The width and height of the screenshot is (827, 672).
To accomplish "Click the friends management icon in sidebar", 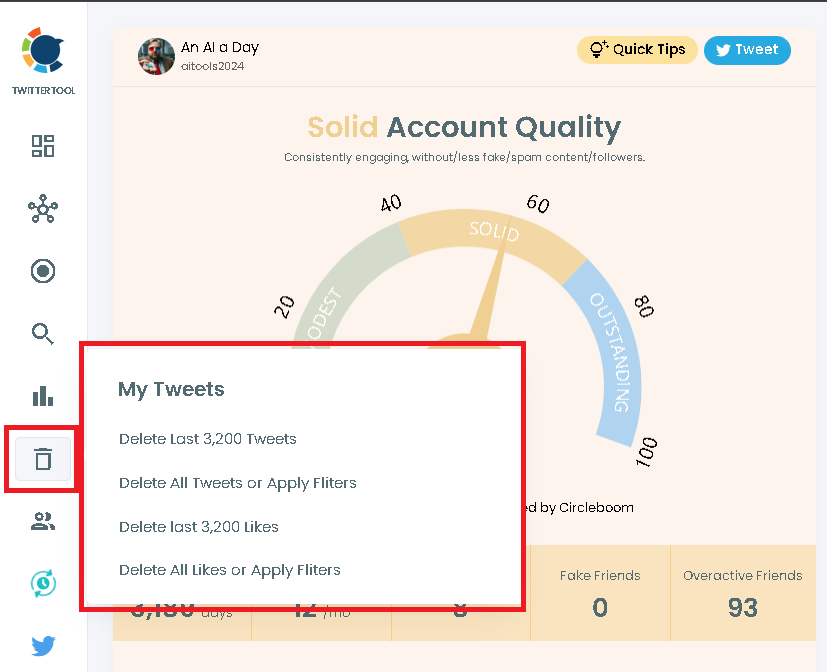I will [43, 521].
